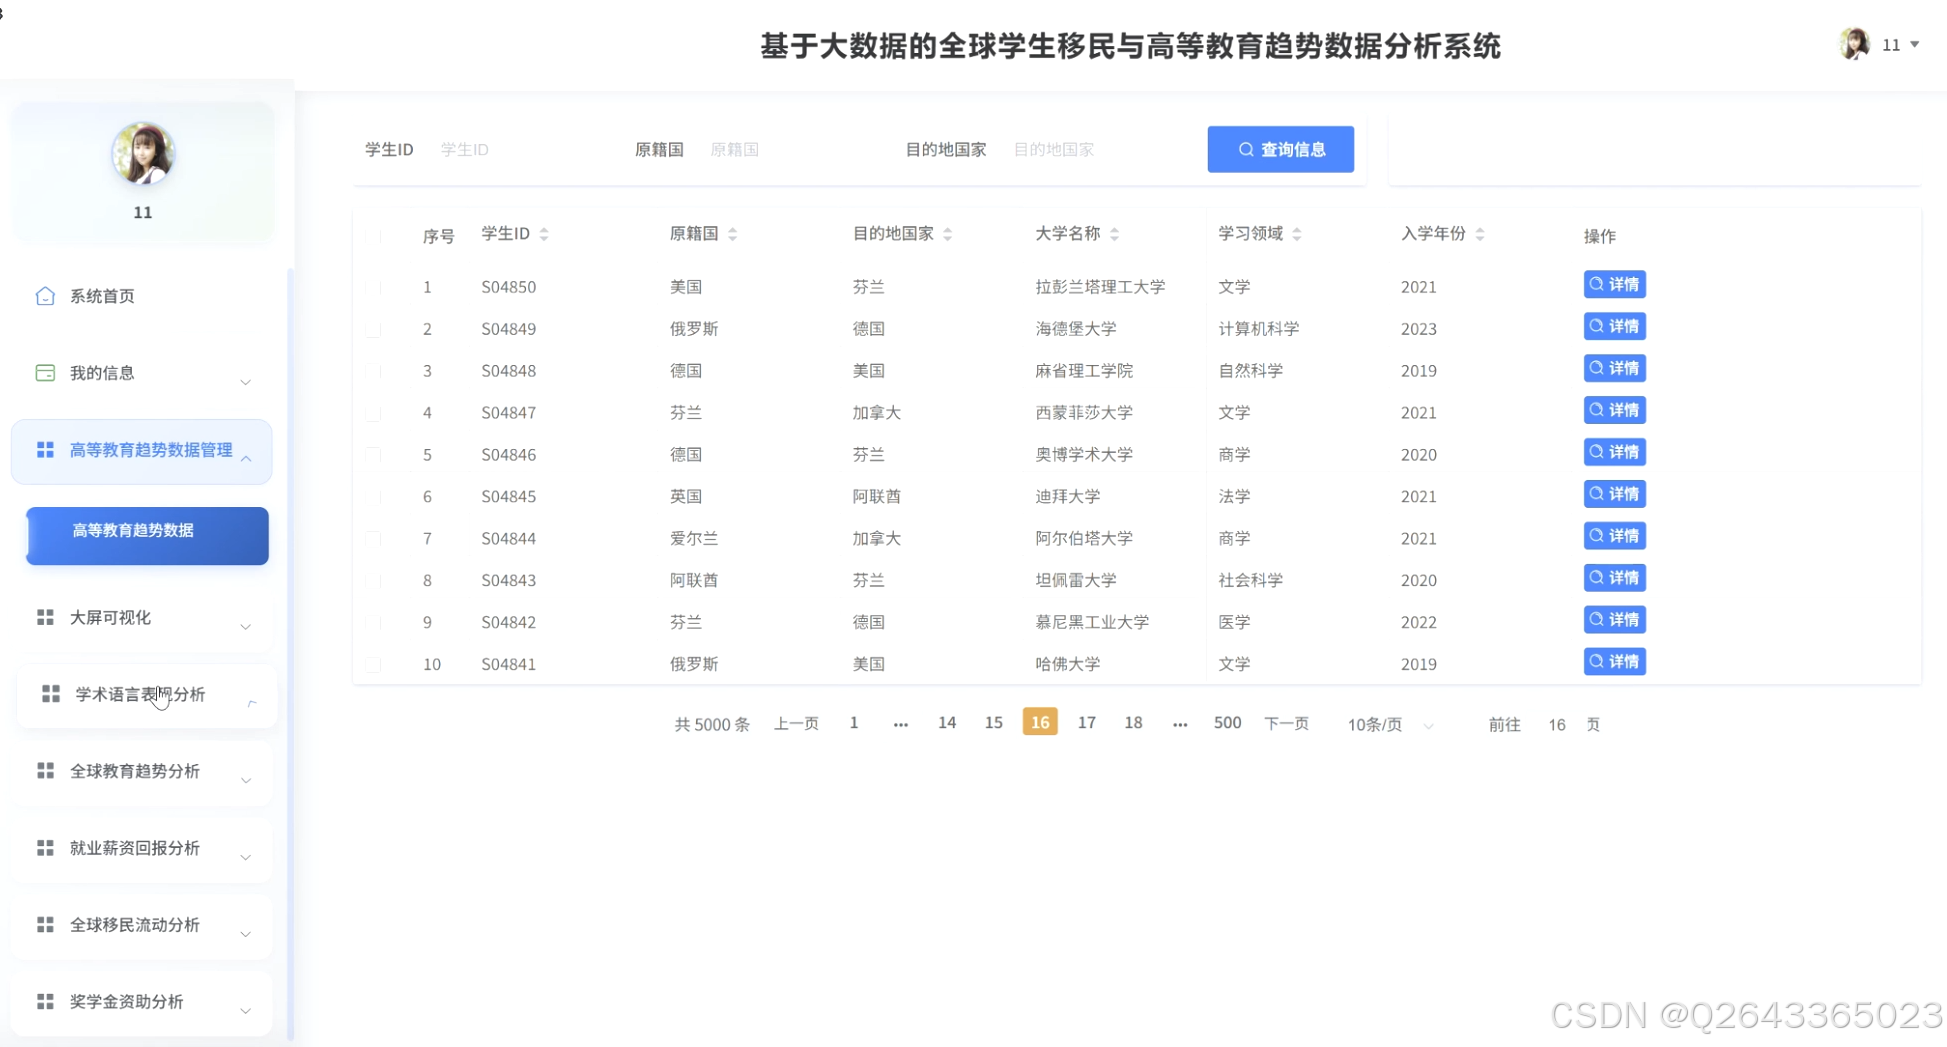Sort table by 原籍国 column arrows
The width and height of the screenshot is (1947, 1047).
733,234
